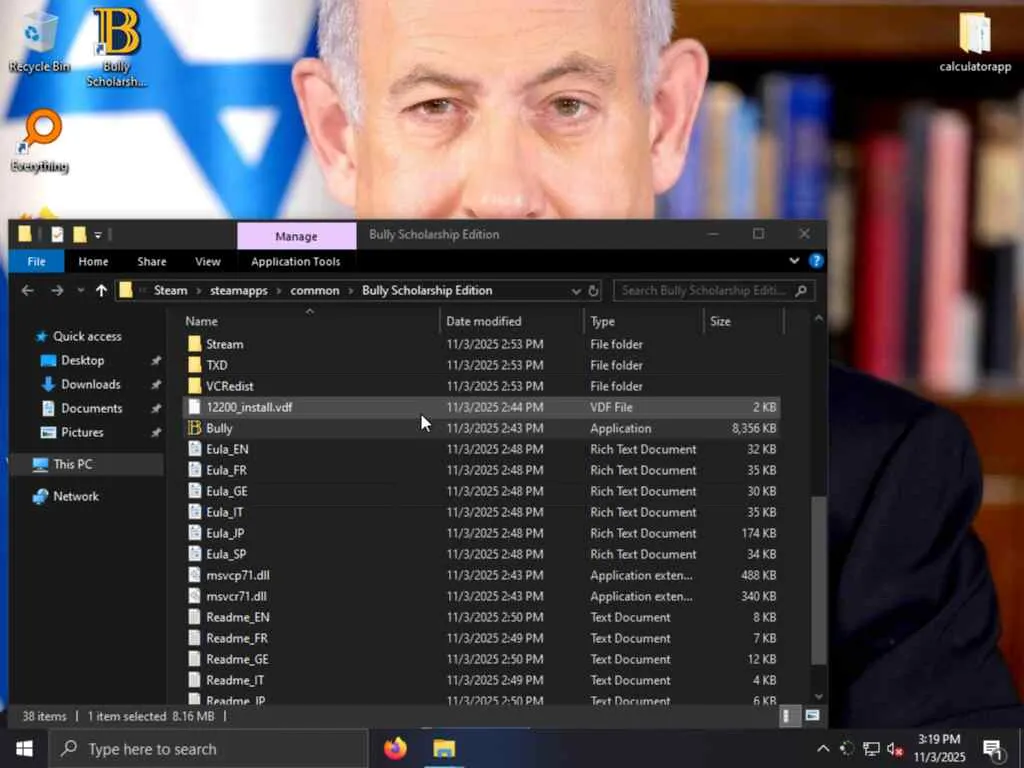
Task: Select the 12200_install.vdf file row
Action: [x=482, y=407]
